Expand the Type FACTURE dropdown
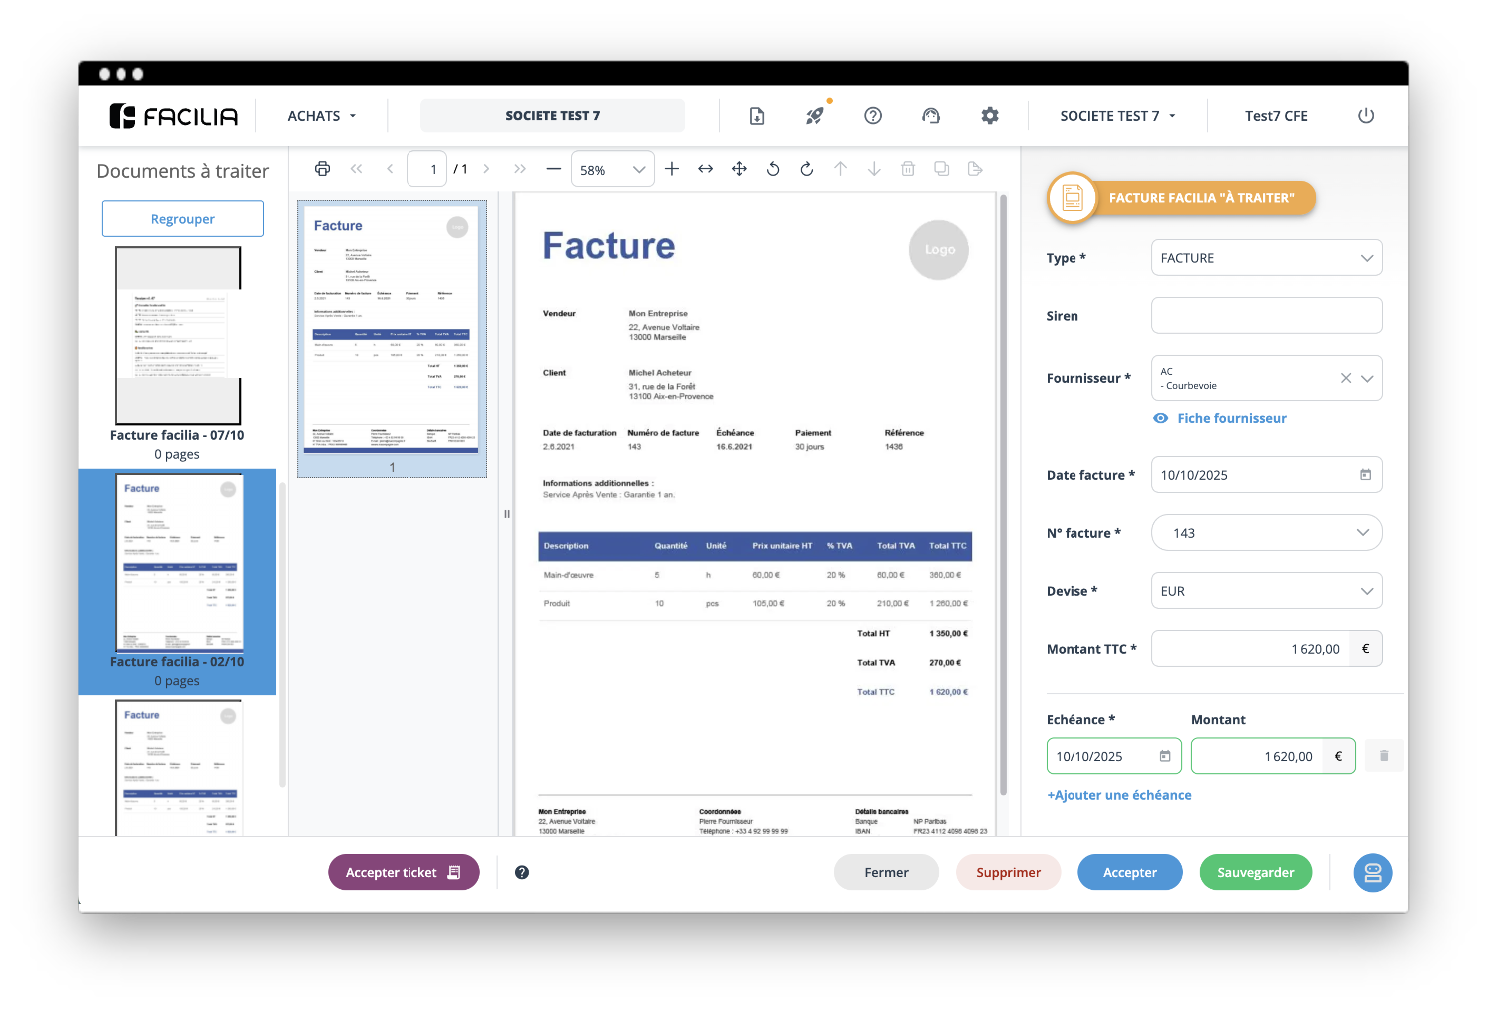This screenshot has width=1488, height=1010. click(x=1366, y=258)
